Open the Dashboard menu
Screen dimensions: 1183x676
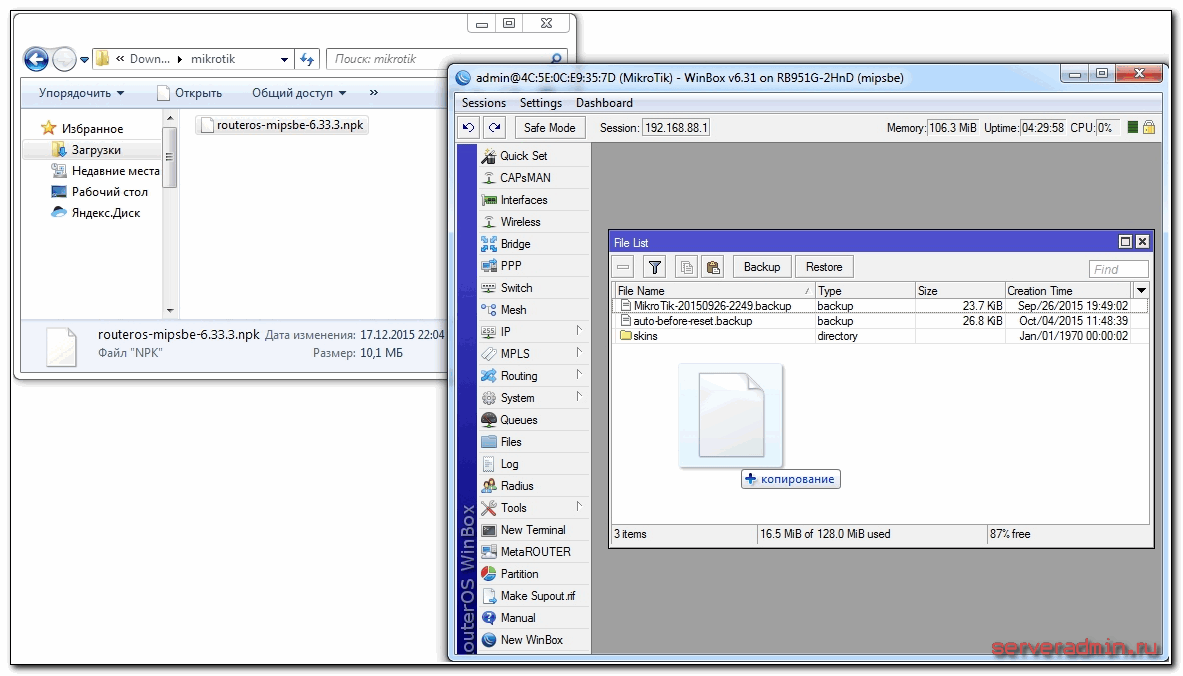point(604,103)
